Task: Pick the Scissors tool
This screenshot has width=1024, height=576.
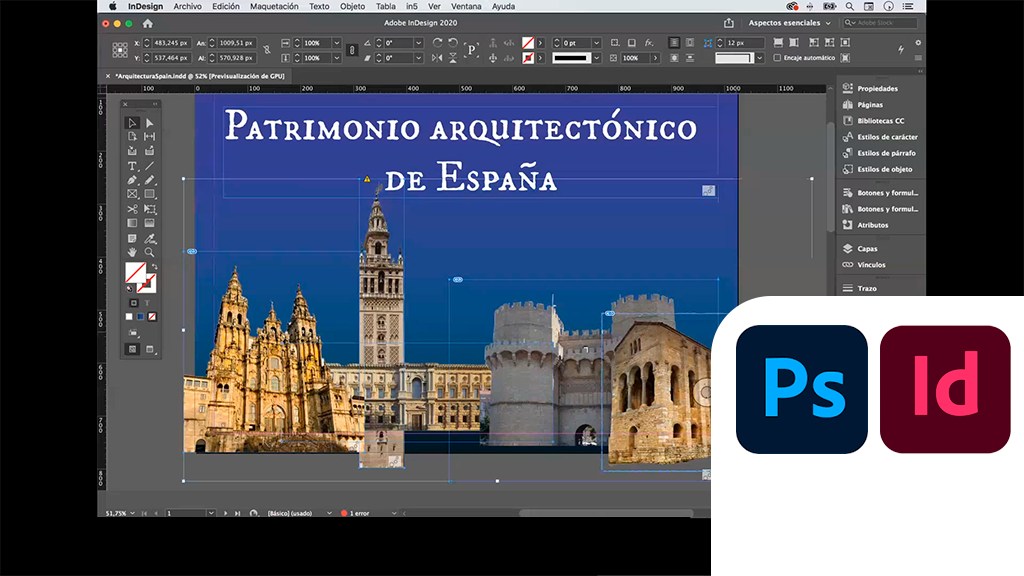Action: coord(132,209)
